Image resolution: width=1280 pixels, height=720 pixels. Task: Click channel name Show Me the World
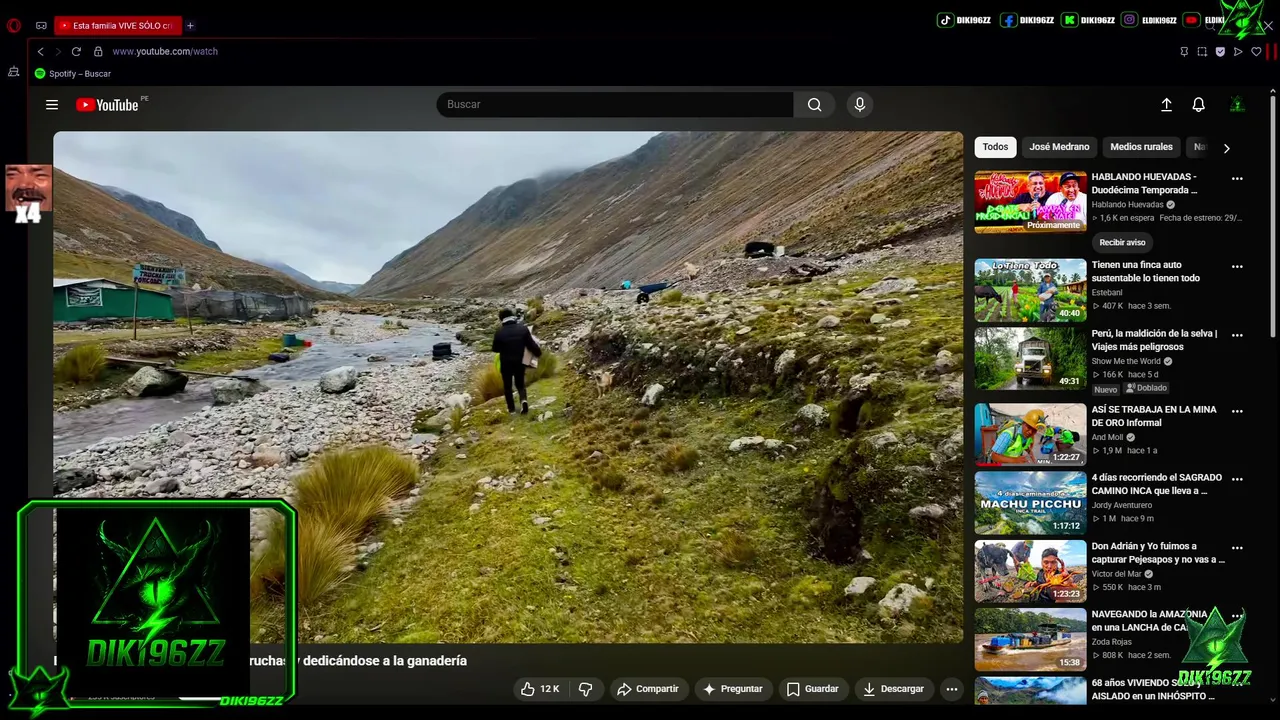(x=1126, y=361)
